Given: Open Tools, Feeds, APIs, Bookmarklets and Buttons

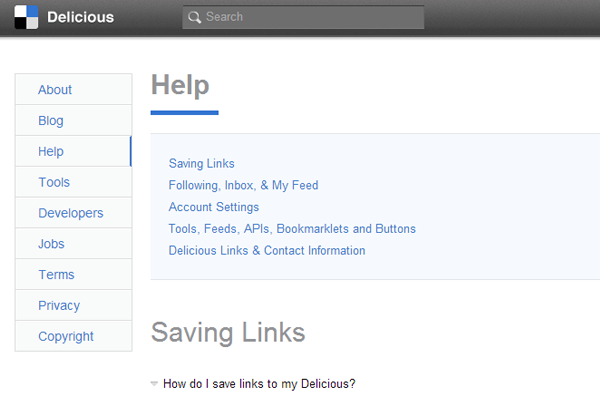Looking at the screenshot, I should point(292,229).
